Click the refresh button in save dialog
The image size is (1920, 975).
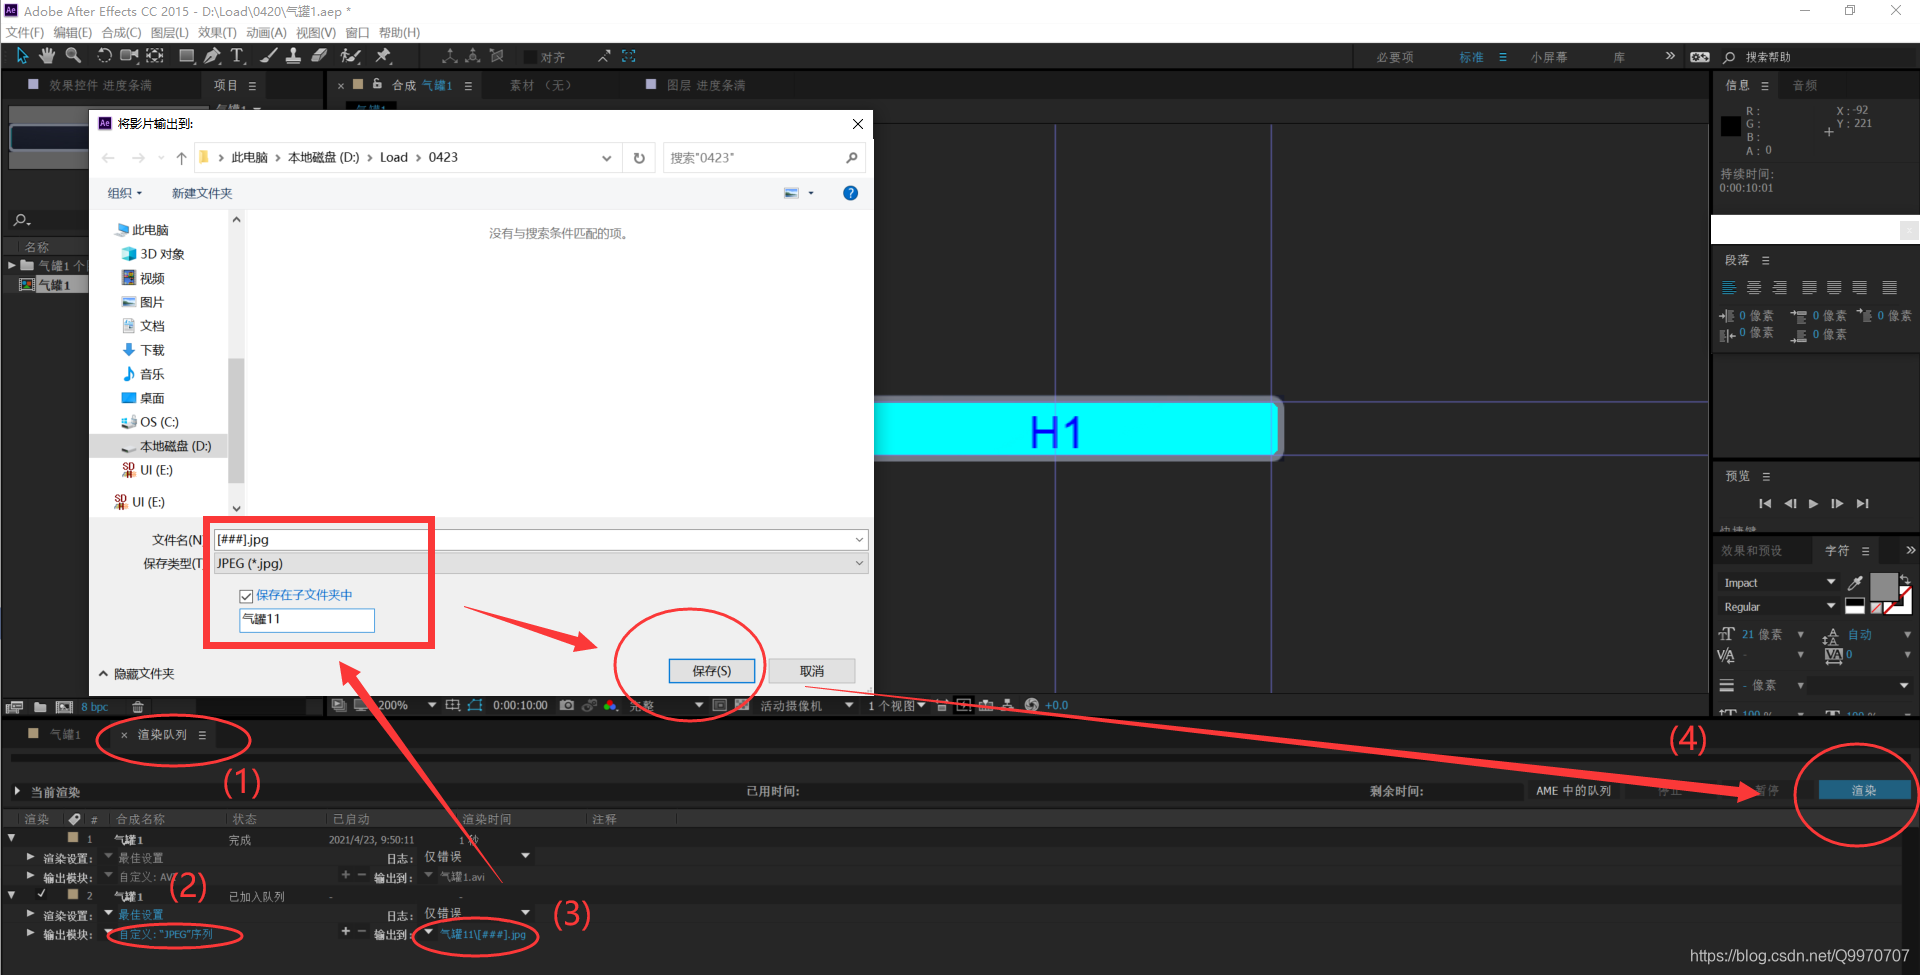tap(639, 158)
